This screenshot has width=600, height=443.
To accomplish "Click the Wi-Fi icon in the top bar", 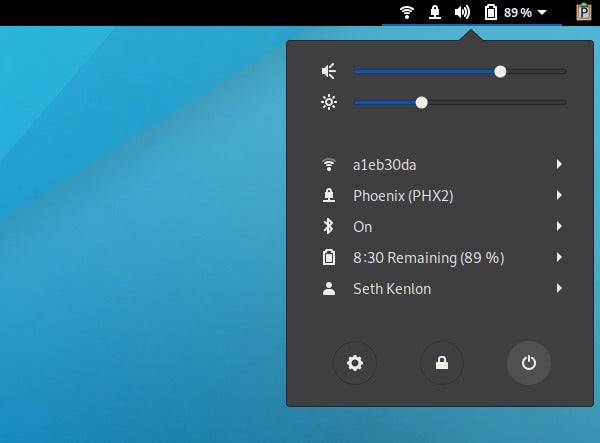I will (407, 12).
